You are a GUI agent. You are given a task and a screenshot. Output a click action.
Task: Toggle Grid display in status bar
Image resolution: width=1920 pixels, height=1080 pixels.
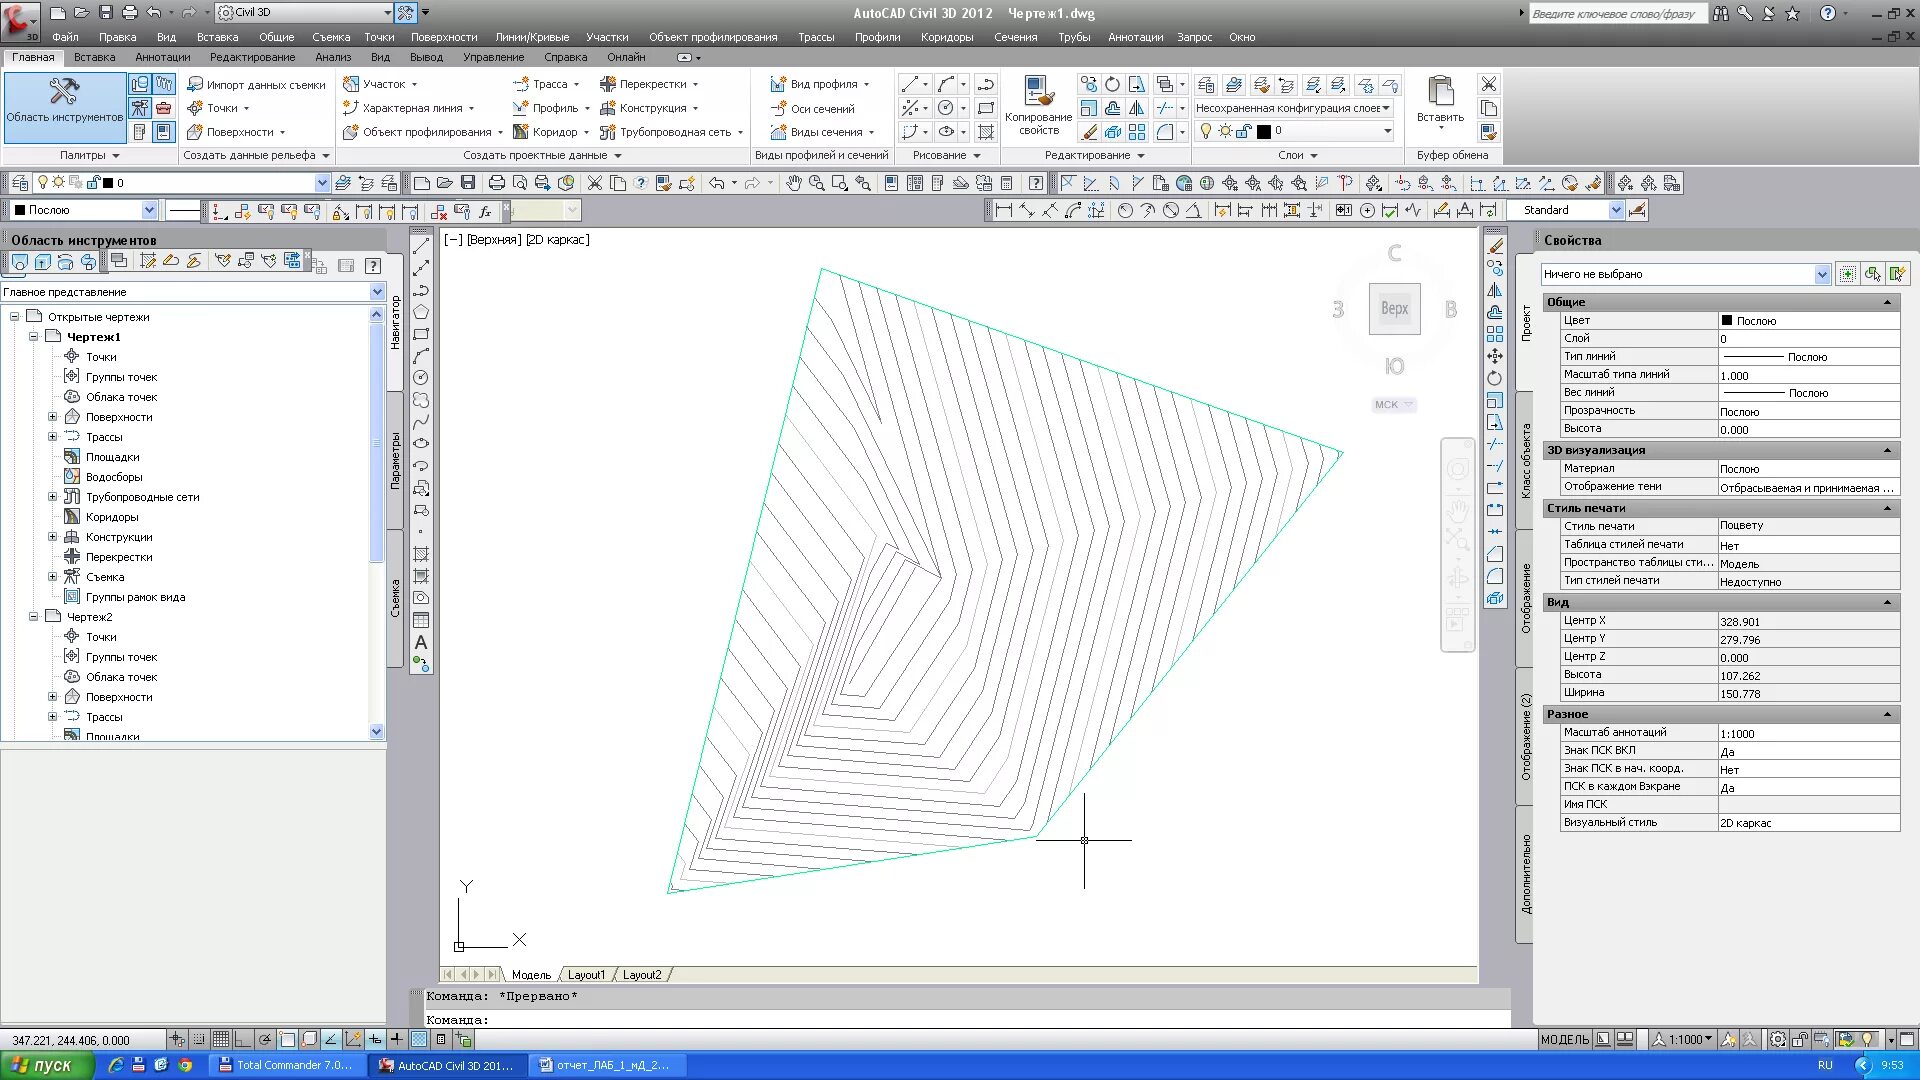click(x=221, y=1039)
